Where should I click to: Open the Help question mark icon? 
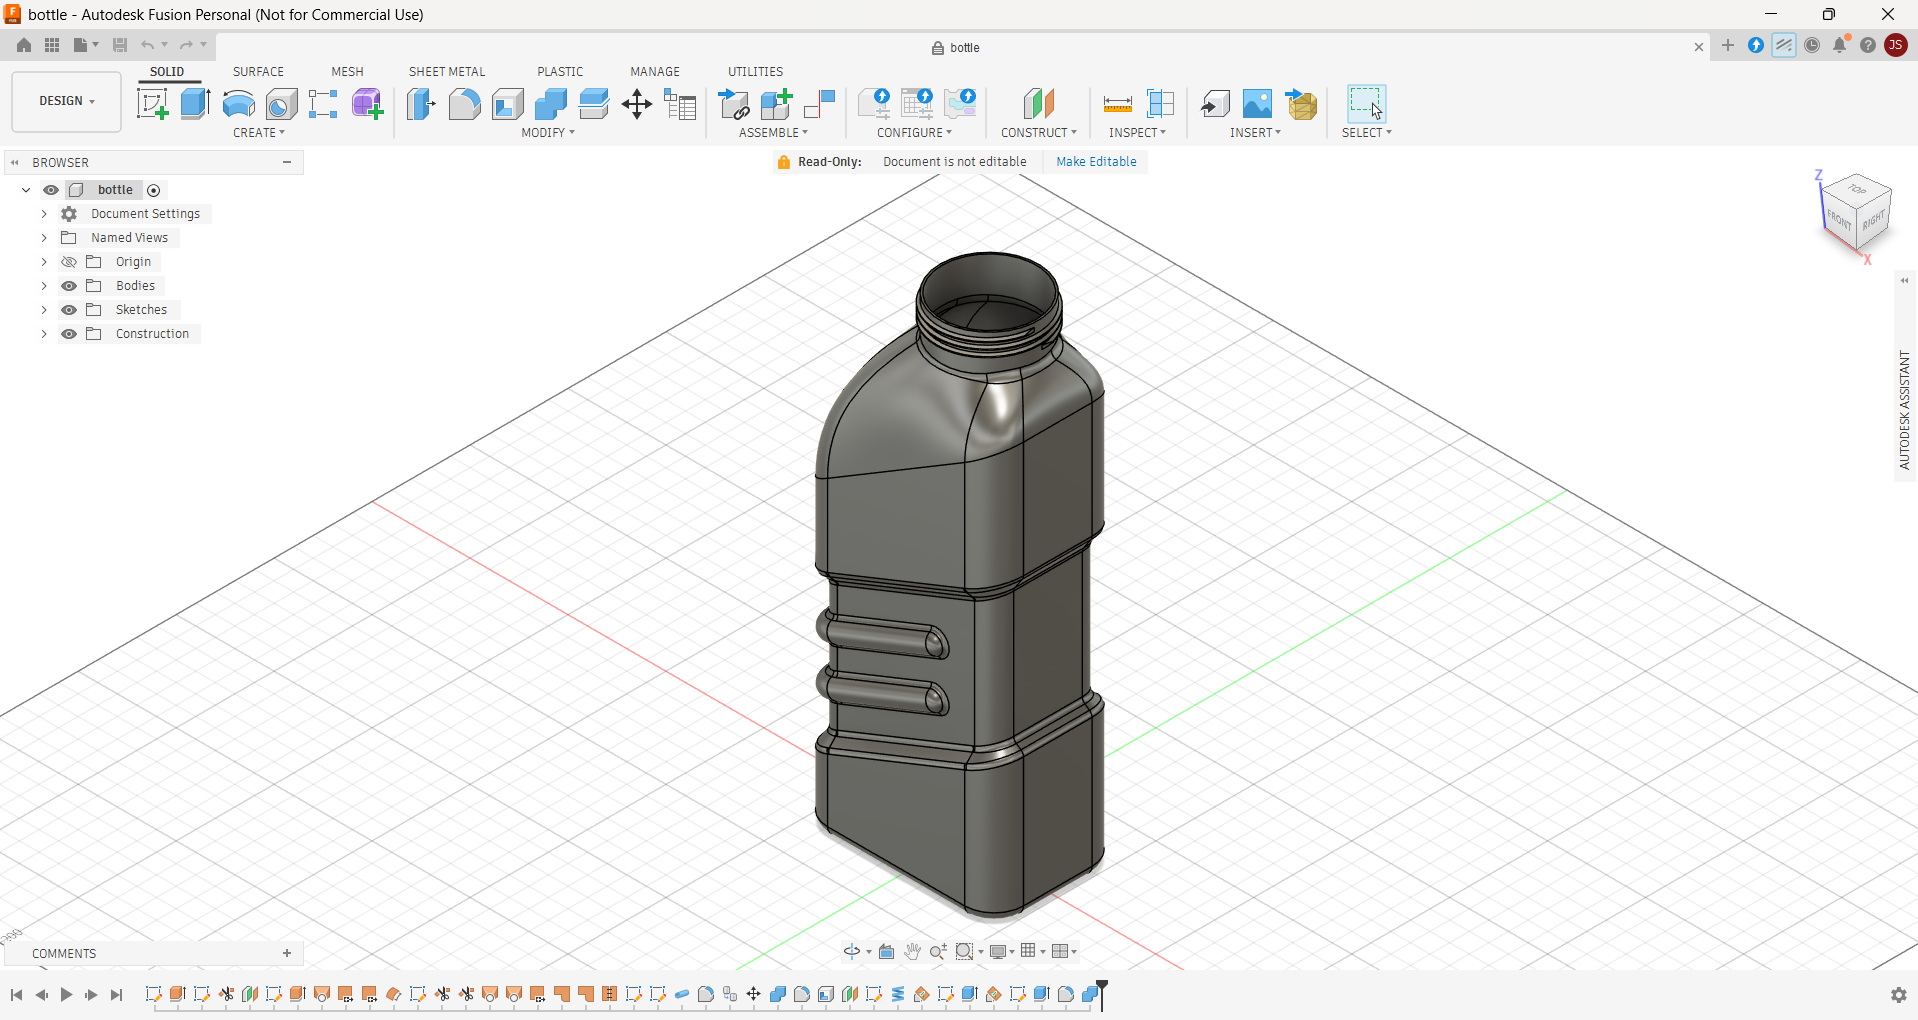[x=1868, y=45]
